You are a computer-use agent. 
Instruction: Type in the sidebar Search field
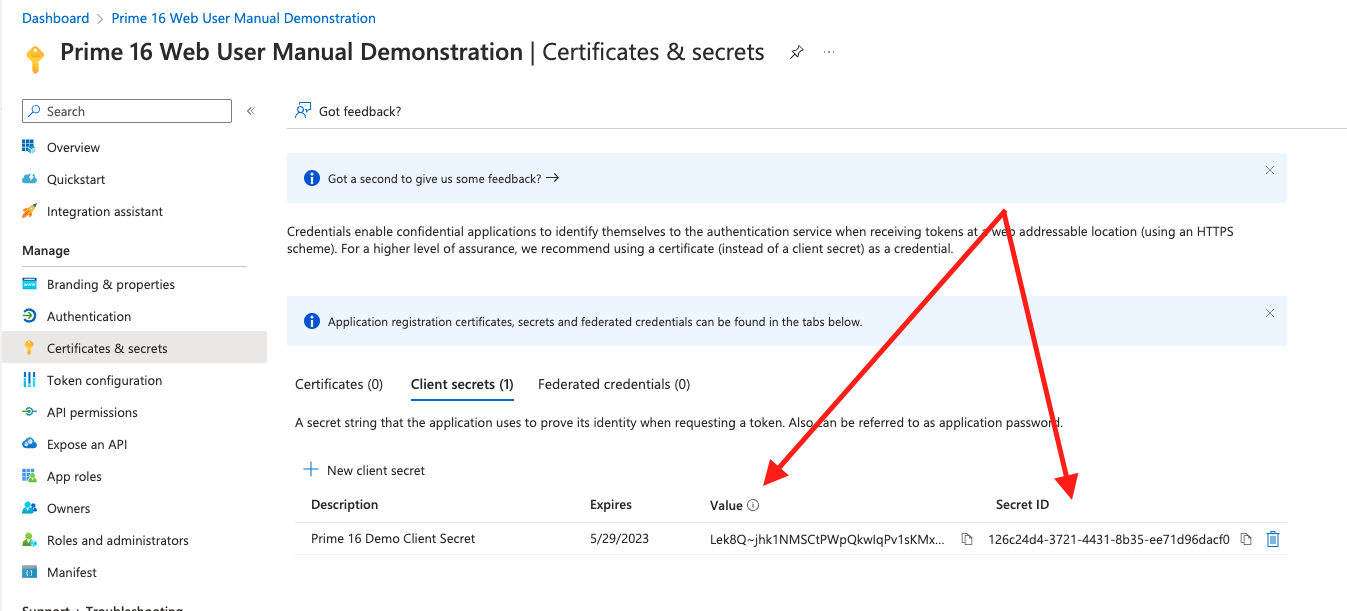(x=135, y=111)
